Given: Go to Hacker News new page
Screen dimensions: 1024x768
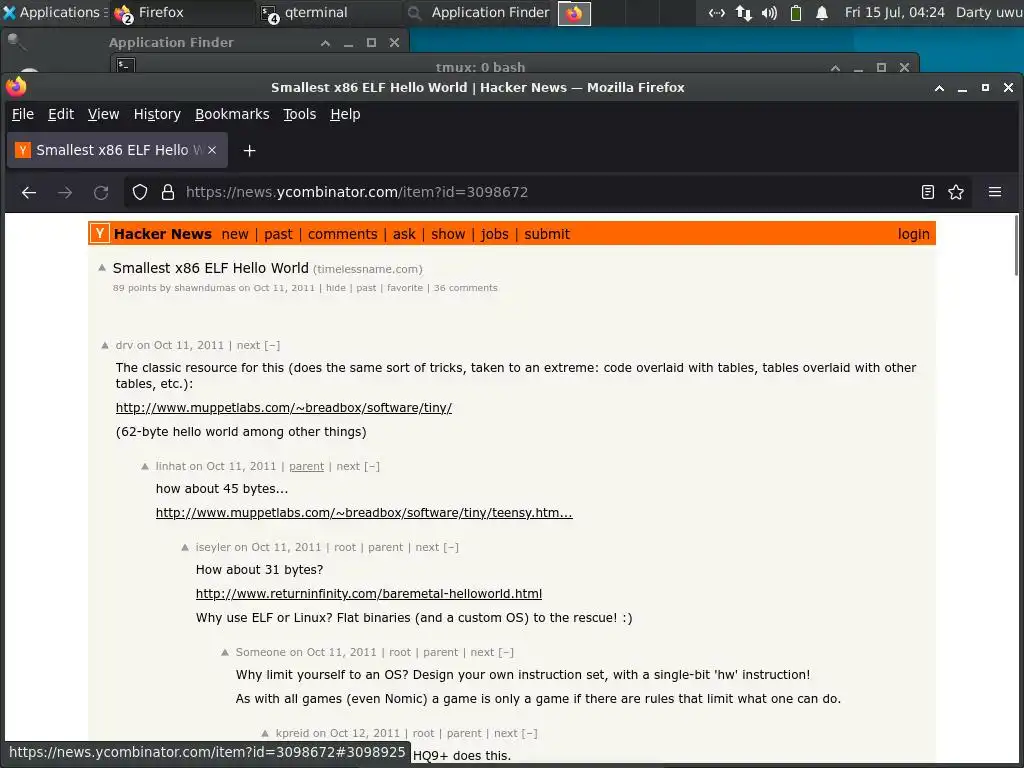Looking at the screenshot, I should click(234, 234).
